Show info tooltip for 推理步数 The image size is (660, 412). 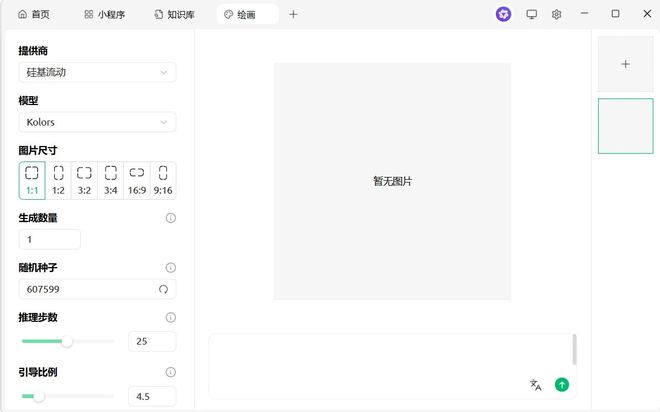coord(170,317)
